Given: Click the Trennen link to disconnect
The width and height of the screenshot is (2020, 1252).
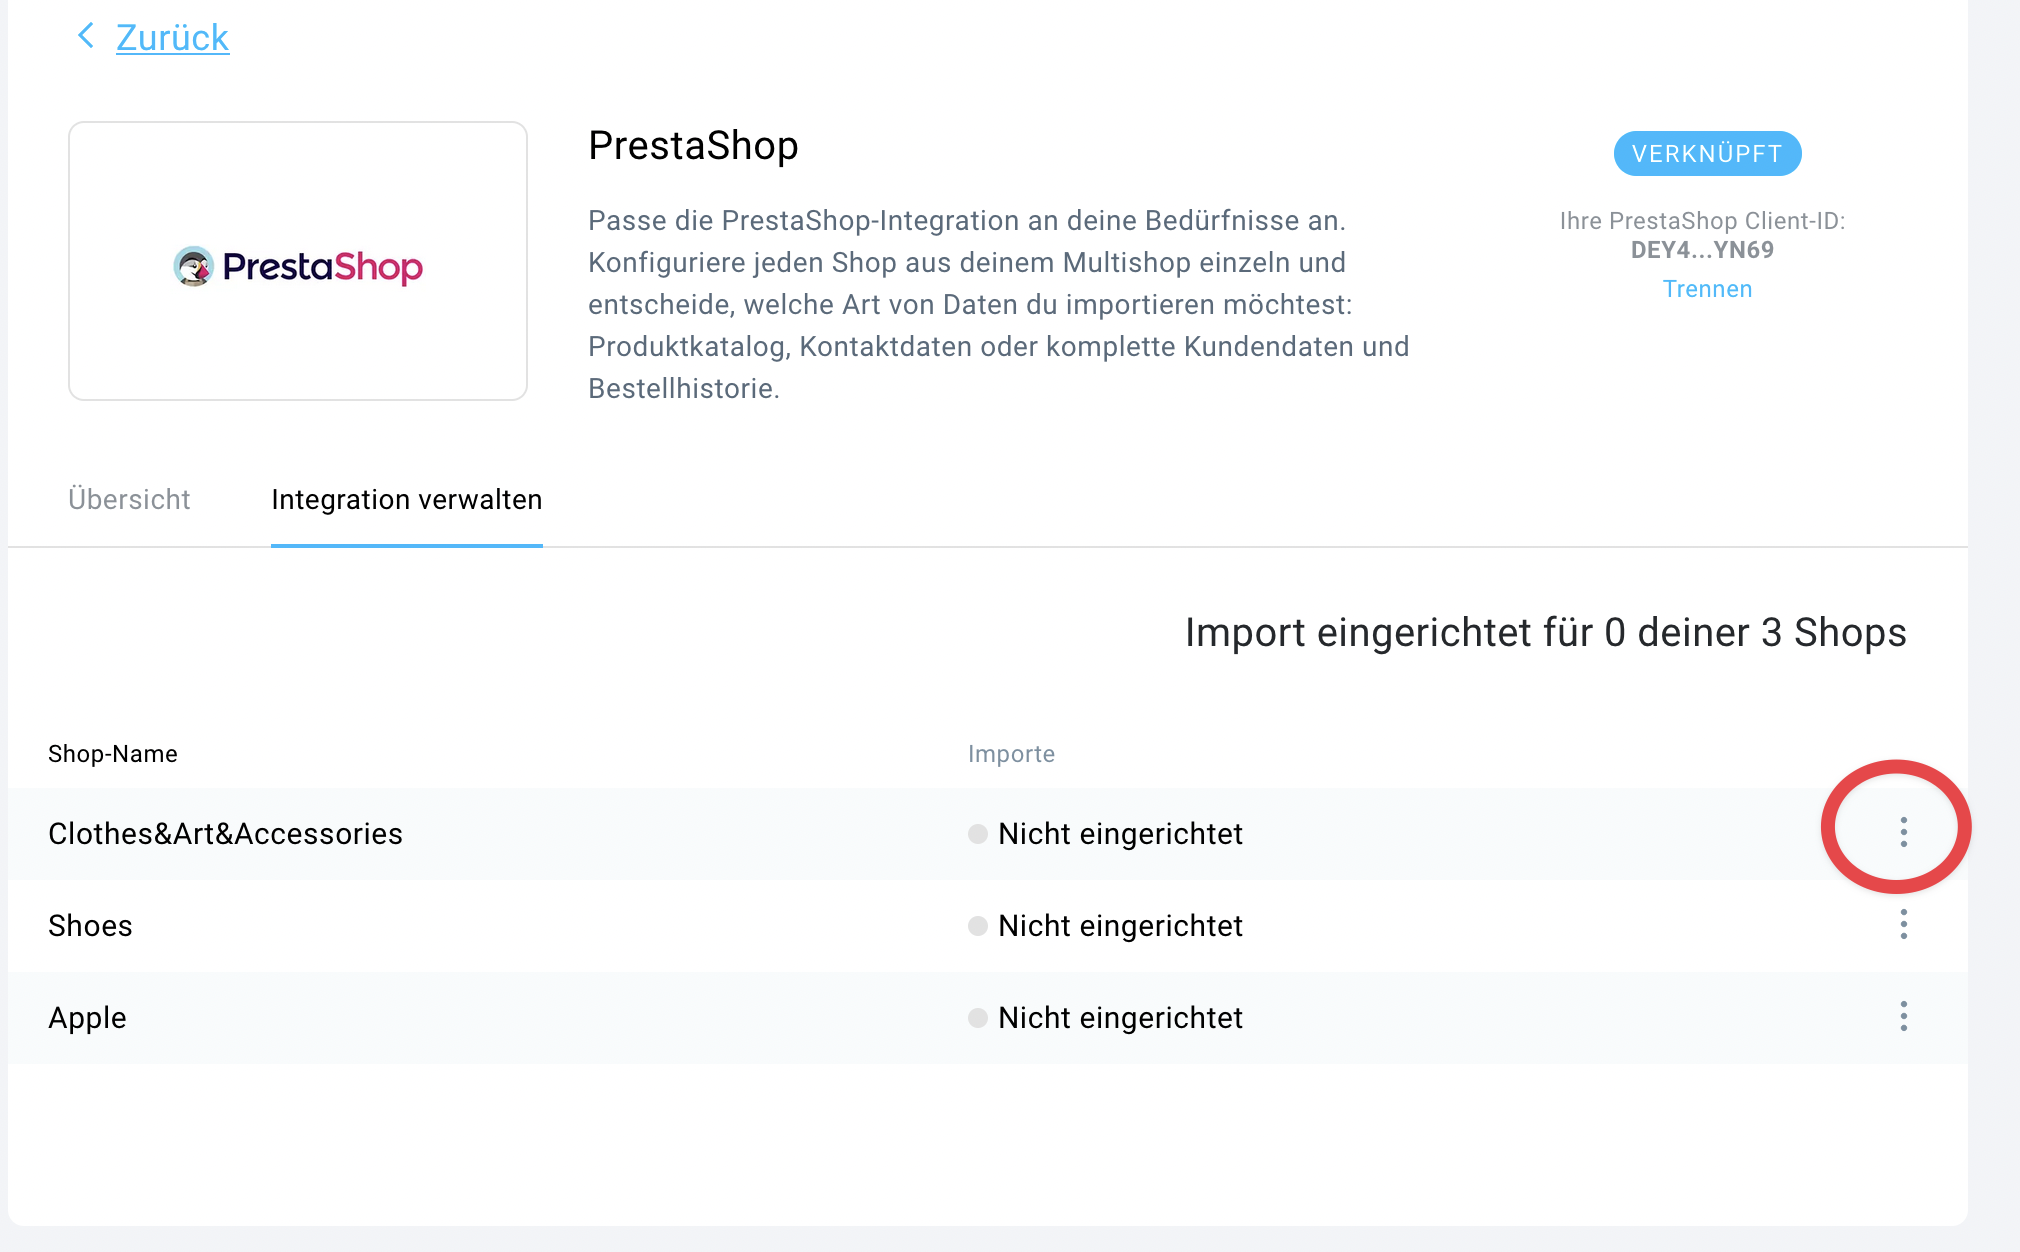Looking at the screenshot, I should click(1707, 289).
